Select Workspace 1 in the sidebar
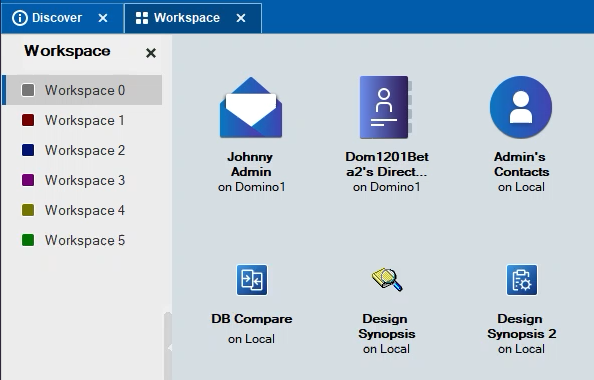This screenshot has width=594, height=380. click(x=82, y=120)
